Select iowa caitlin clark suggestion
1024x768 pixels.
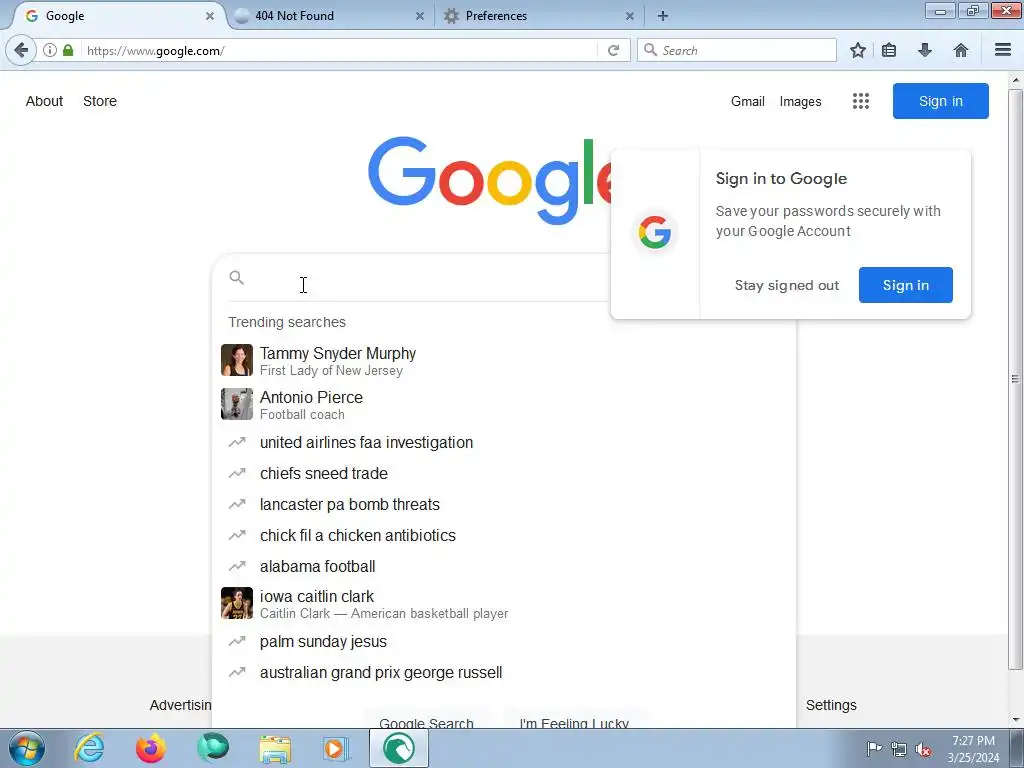504,603
